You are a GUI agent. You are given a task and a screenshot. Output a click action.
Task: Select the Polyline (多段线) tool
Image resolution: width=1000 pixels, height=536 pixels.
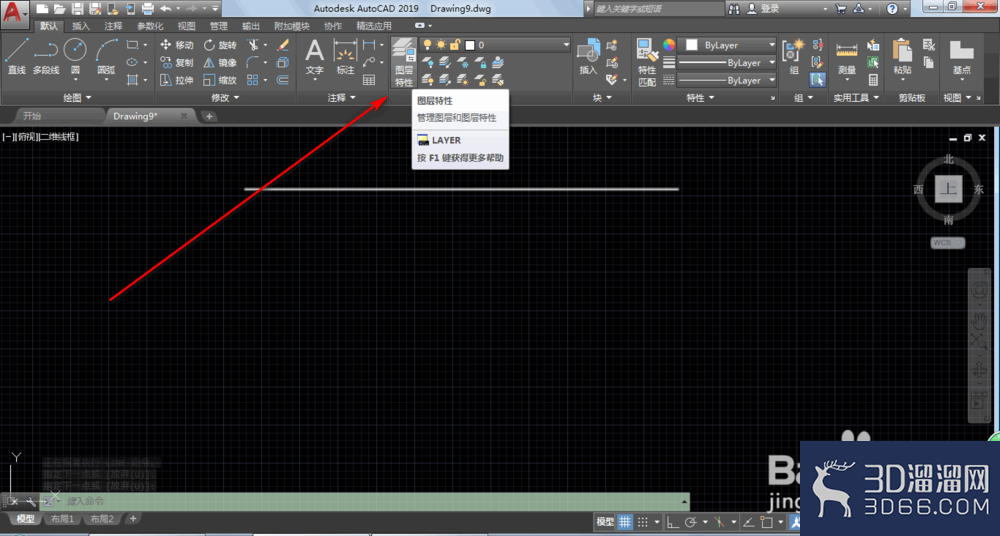tap(46, 56)
